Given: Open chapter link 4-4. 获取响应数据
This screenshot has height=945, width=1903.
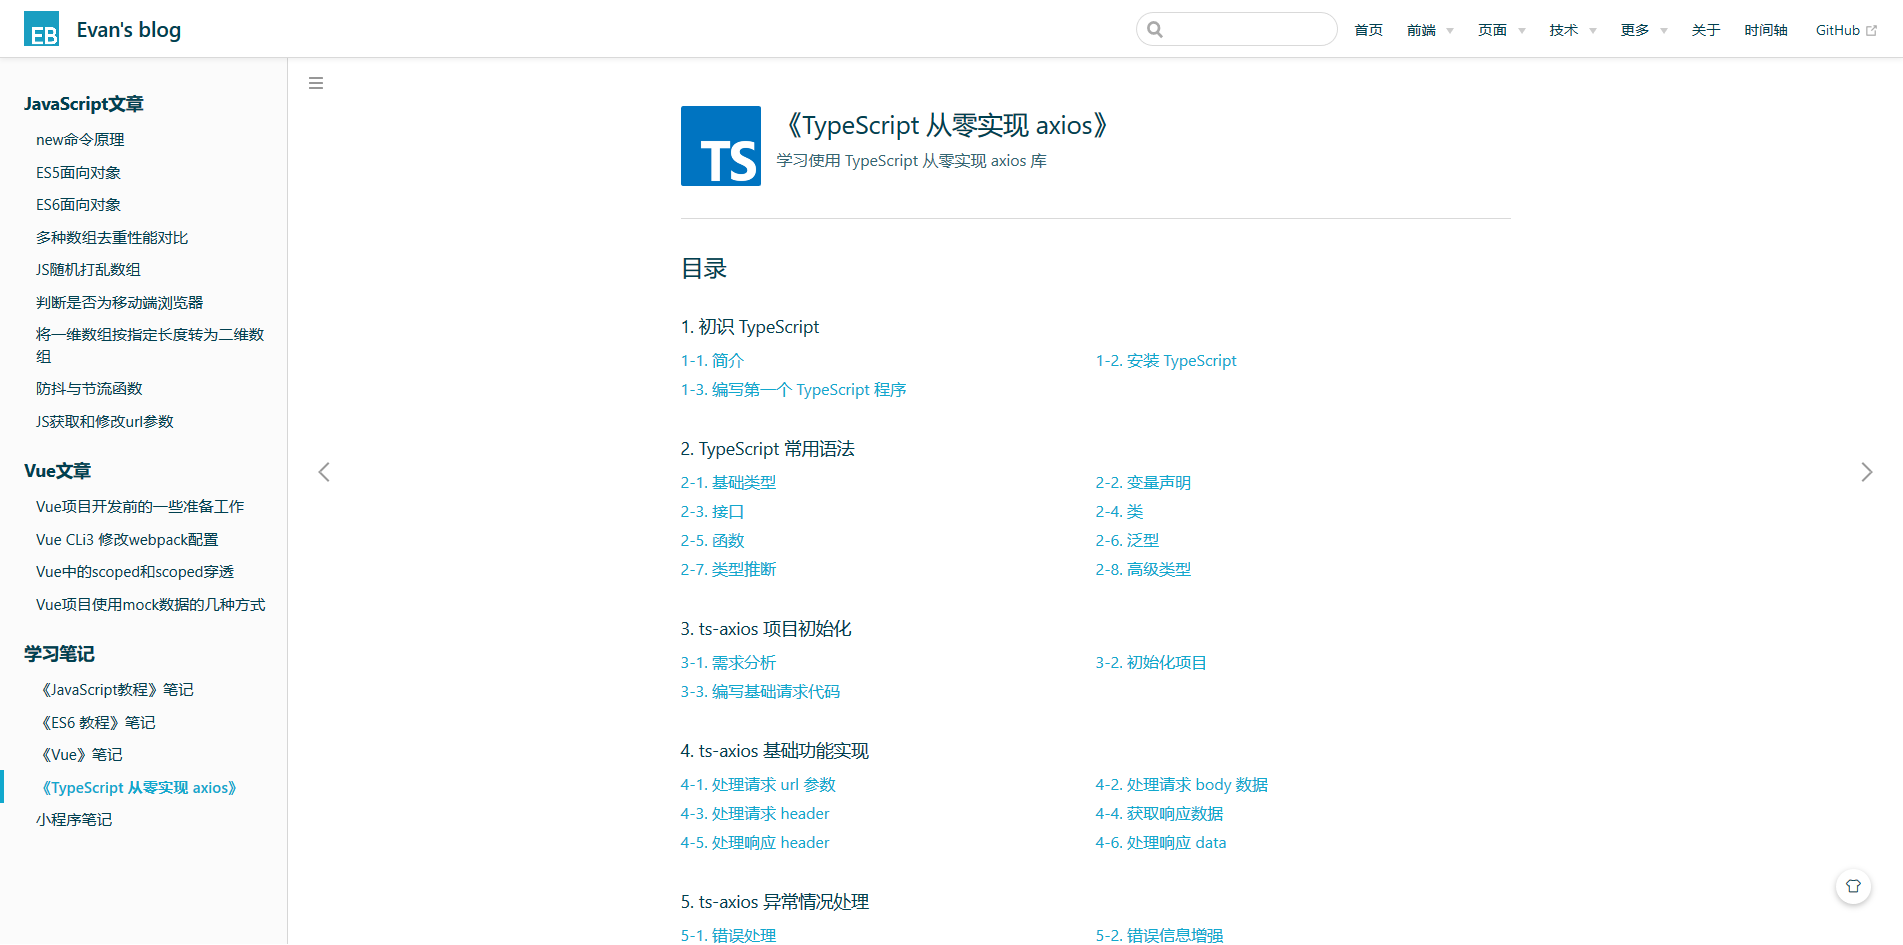Looking at the screenshot, I should (x=1159, y=814).
